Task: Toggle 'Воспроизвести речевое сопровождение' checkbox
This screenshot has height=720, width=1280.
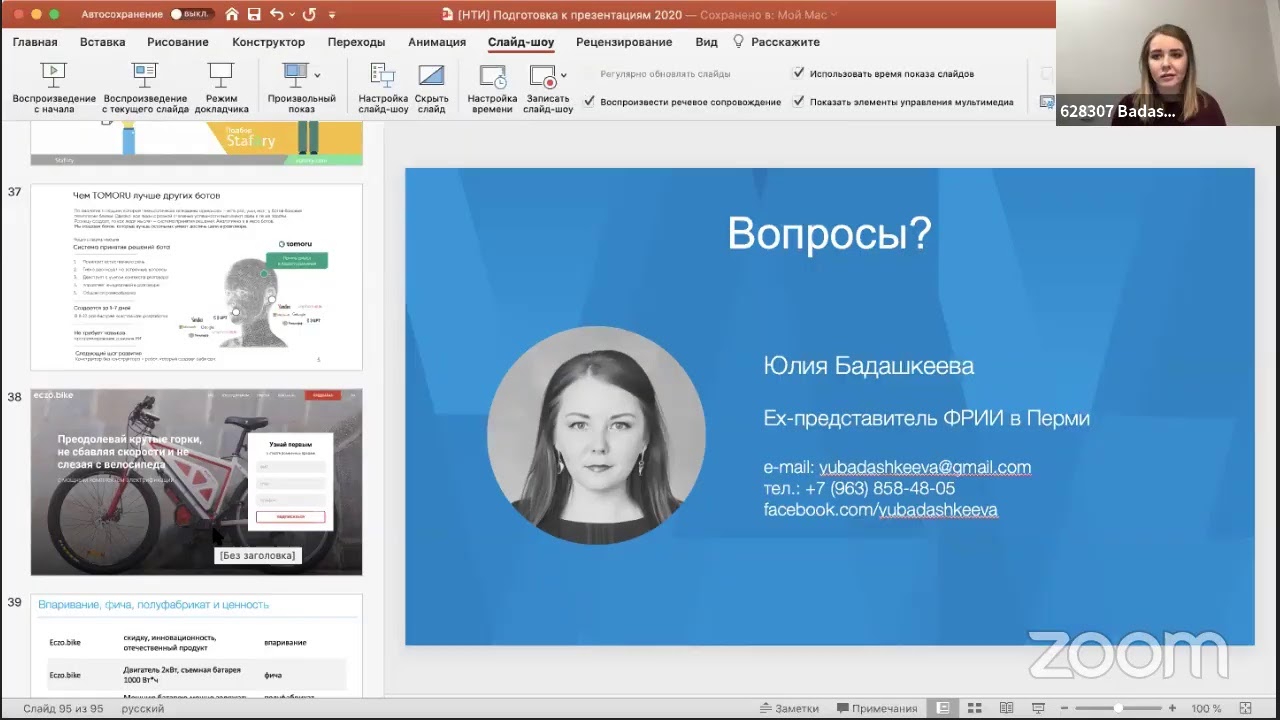Action: tap(590, 101)
